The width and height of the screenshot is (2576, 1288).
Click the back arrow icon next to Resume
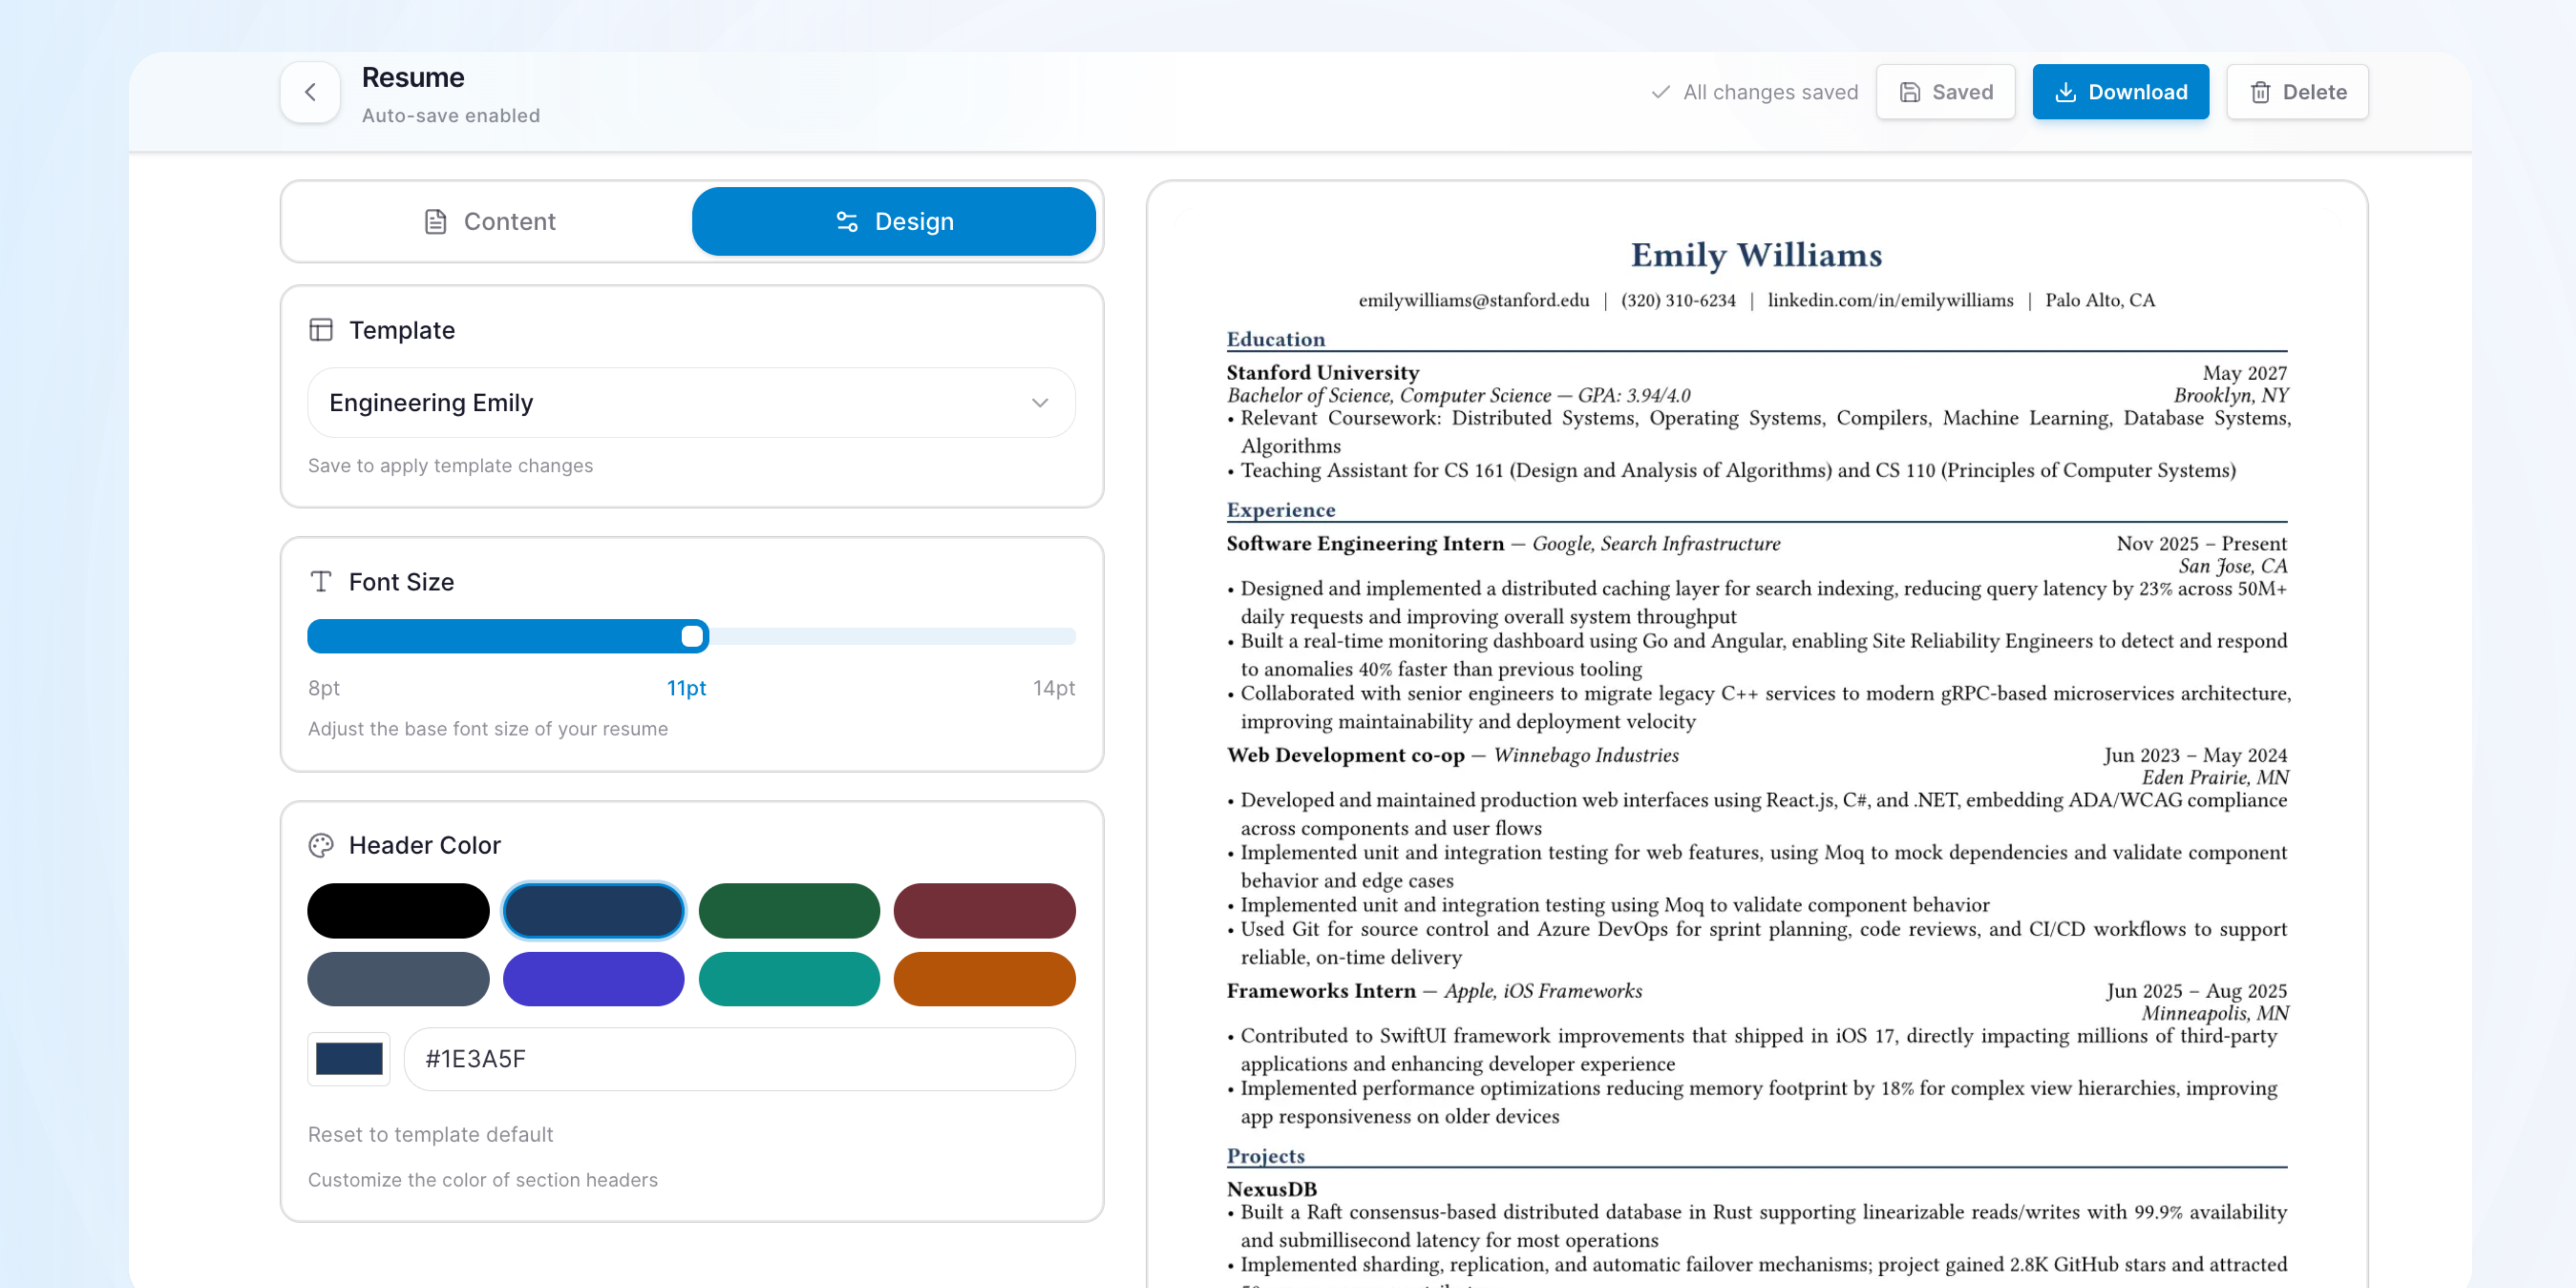(310, 92)
